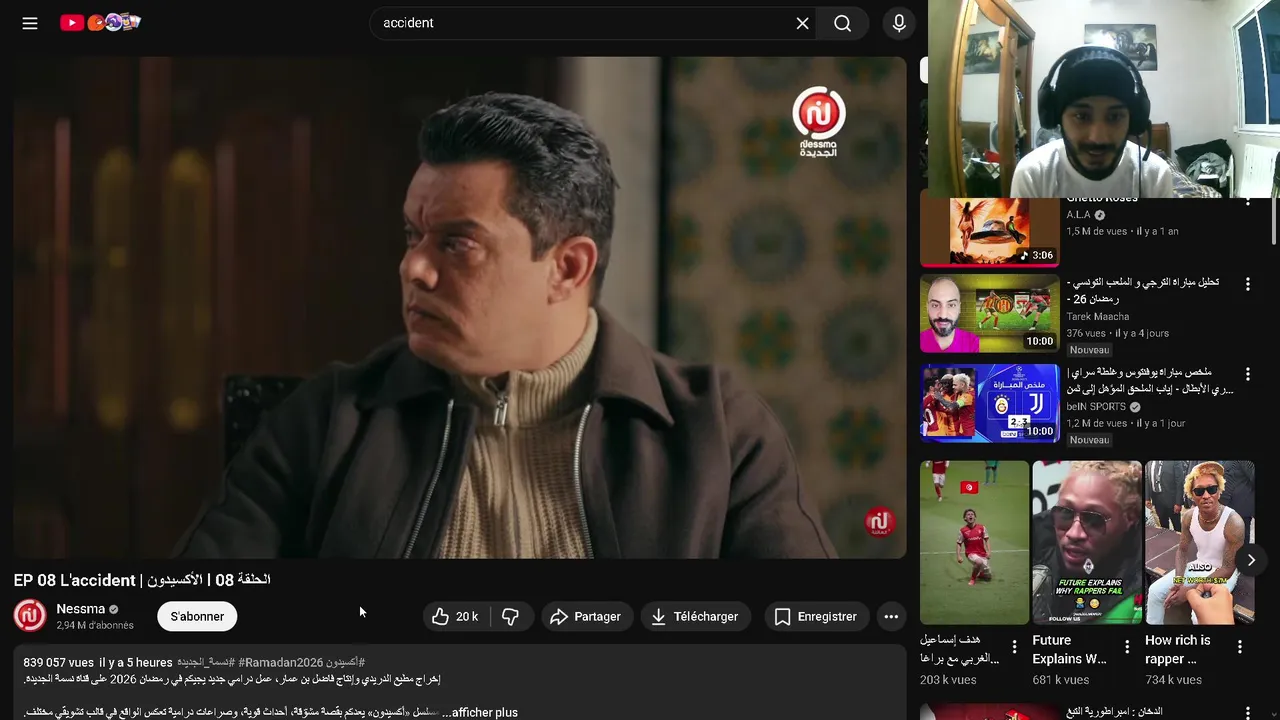Viewport: 1280px width, 720px height.
Task: Click Nessma watermark in video corner
Action: pyautogui.click(x=878, y=522)
